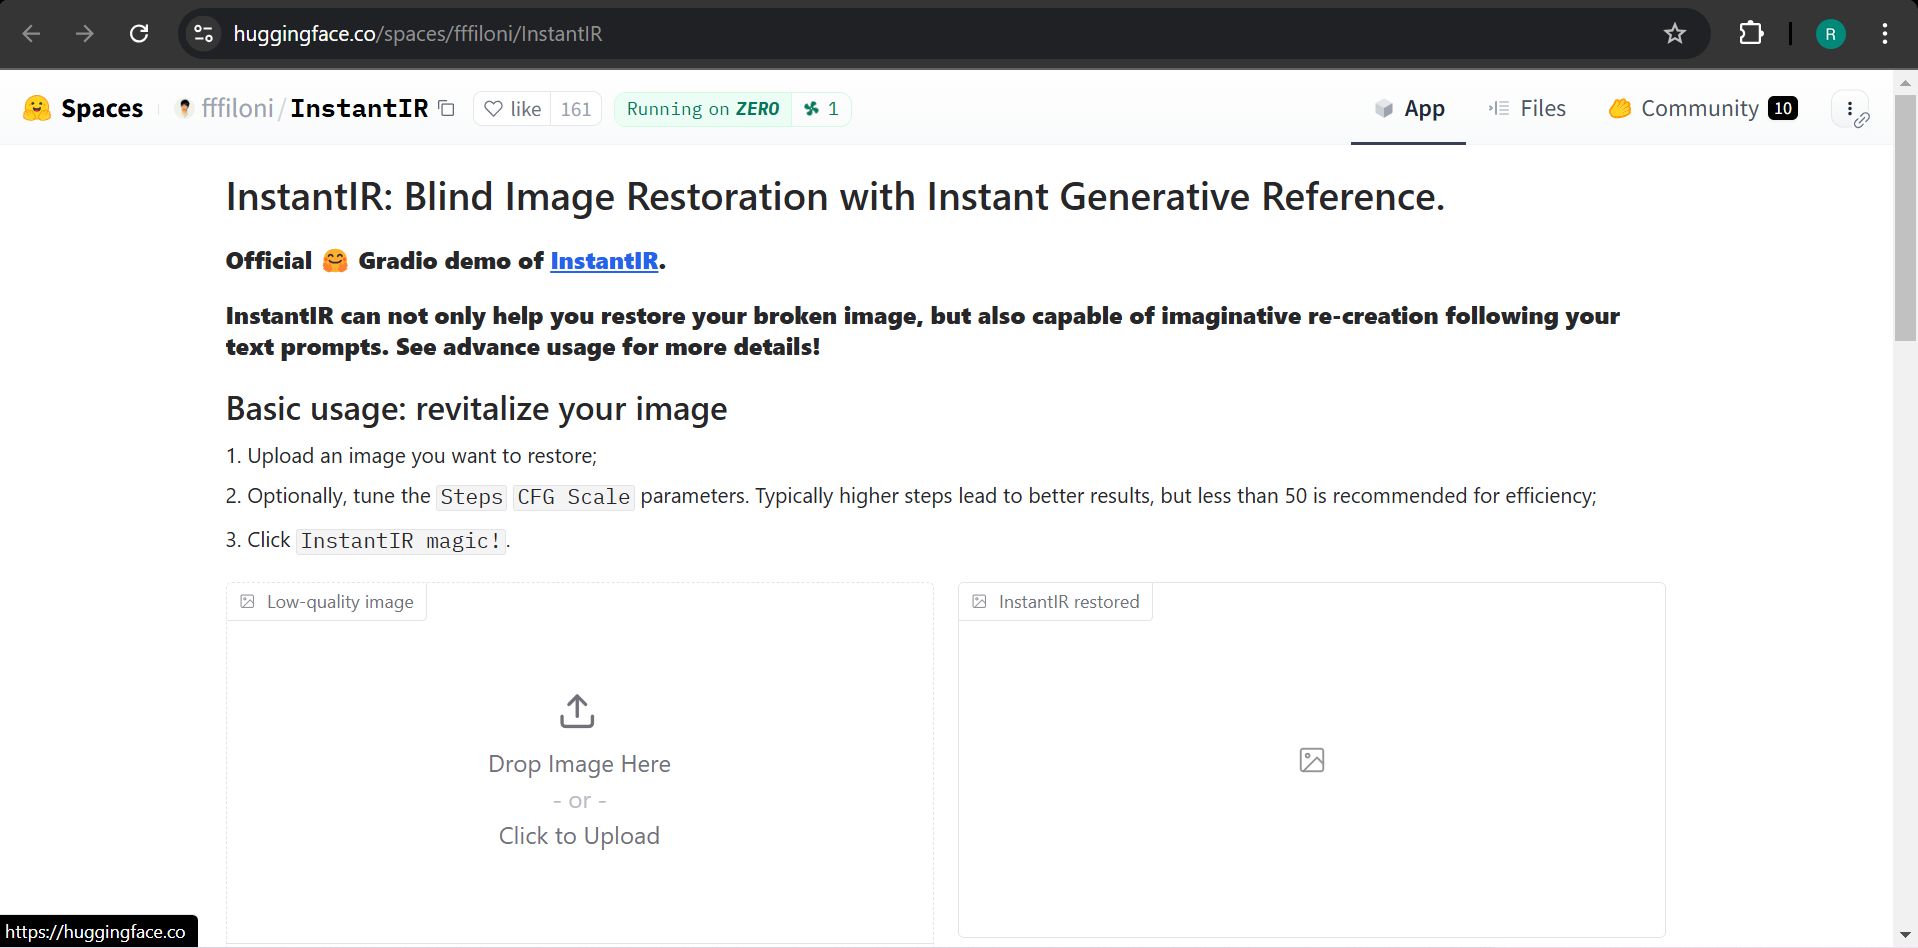Click the empty image placeholder icon in output
Image resolution: width=1918 pixels, height=948 pixels.
(1311, 760)
